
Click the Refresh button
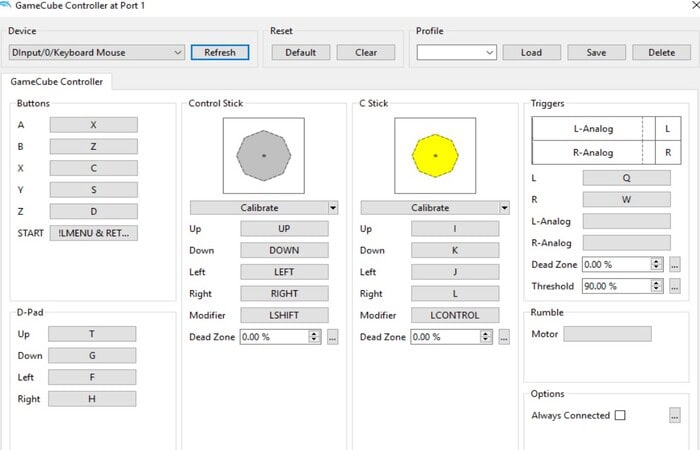(x=220, y=53)
